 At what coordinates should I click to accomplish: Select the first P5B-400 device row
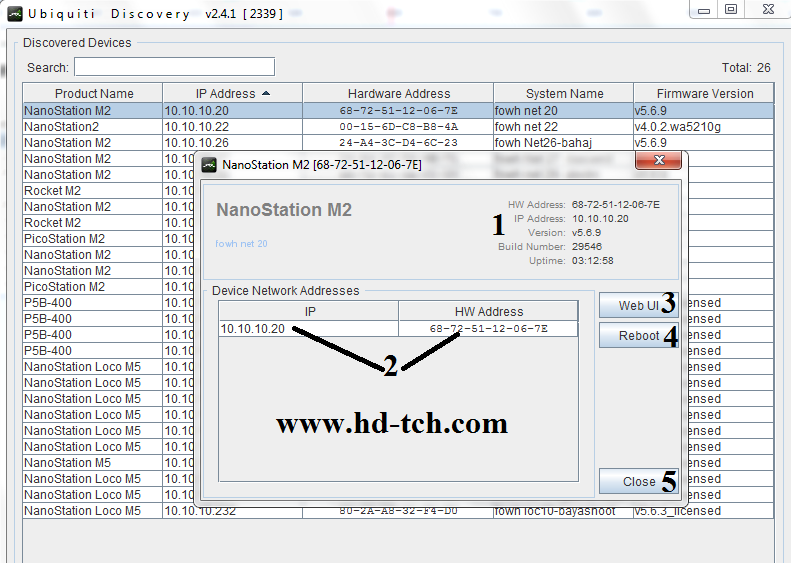coord(92,303)
